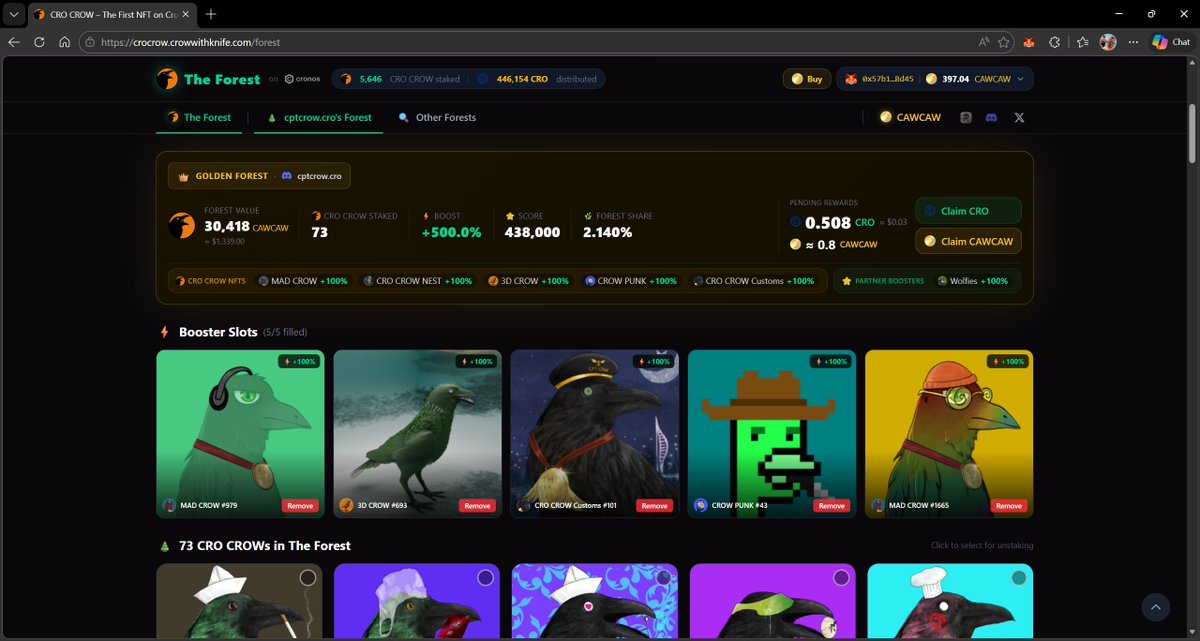The width and height of the screenshot is (1200, 641).
Task: Click the 446,154 CRO distributed stat
Action: pyautogui.click(x=536, y=79)
